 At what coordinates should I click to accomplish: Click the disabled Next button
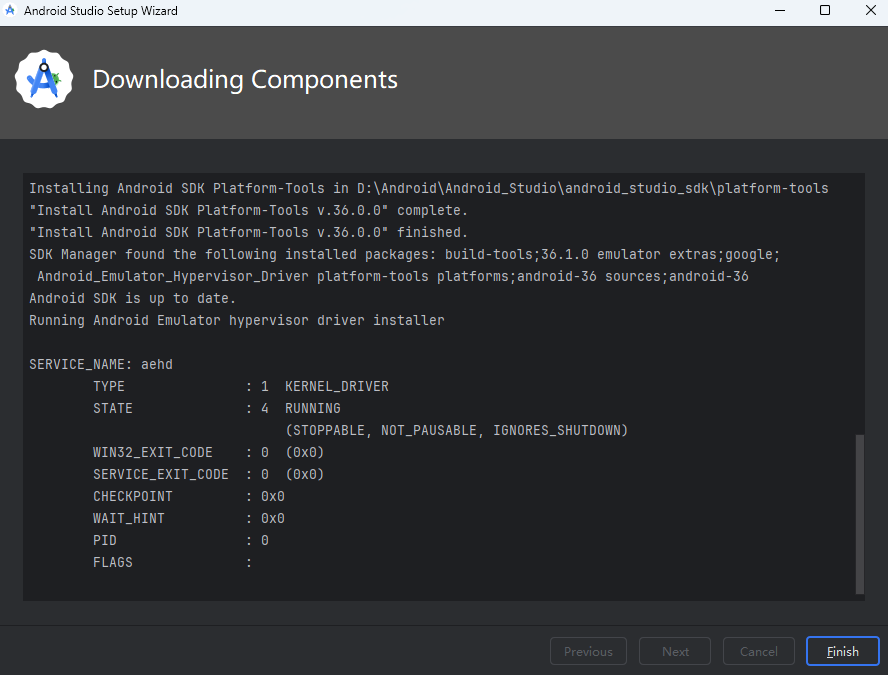(674, 651)
